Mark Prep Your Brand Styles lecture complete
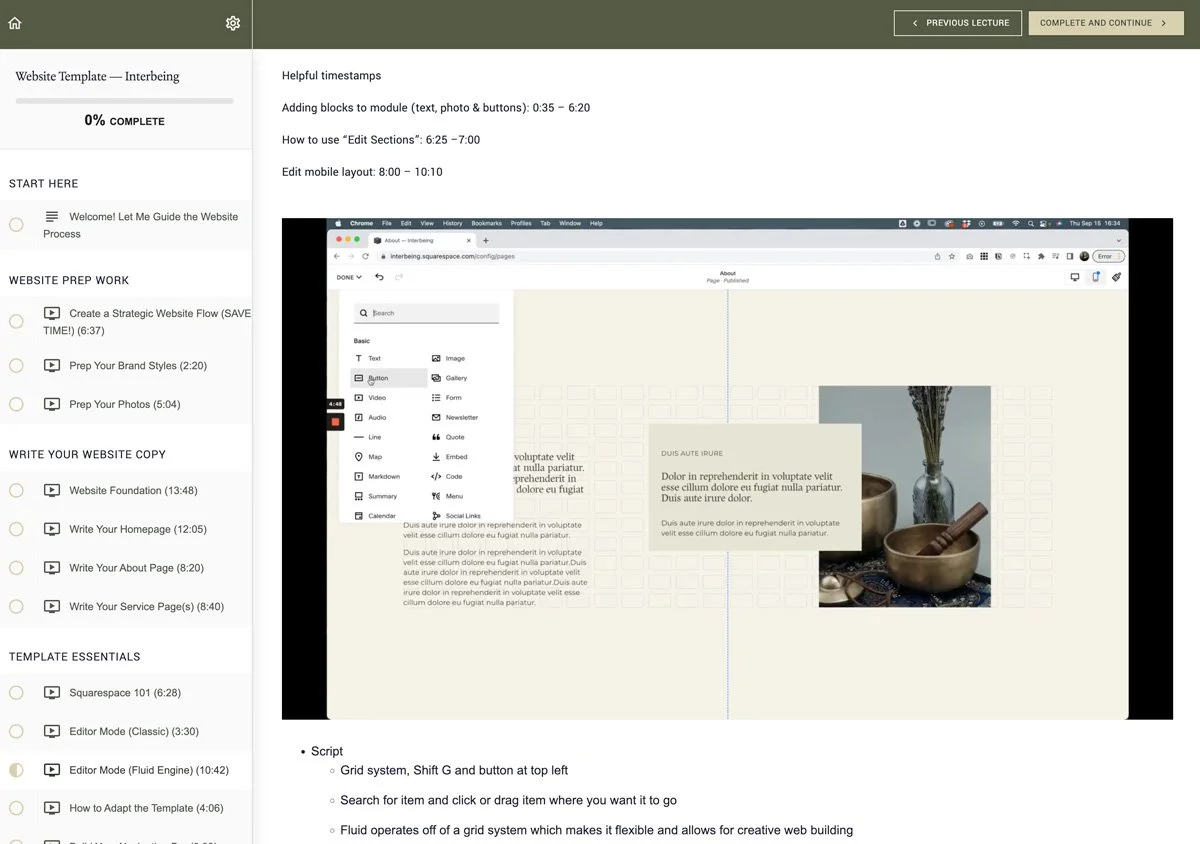 (x=16, y=365)
